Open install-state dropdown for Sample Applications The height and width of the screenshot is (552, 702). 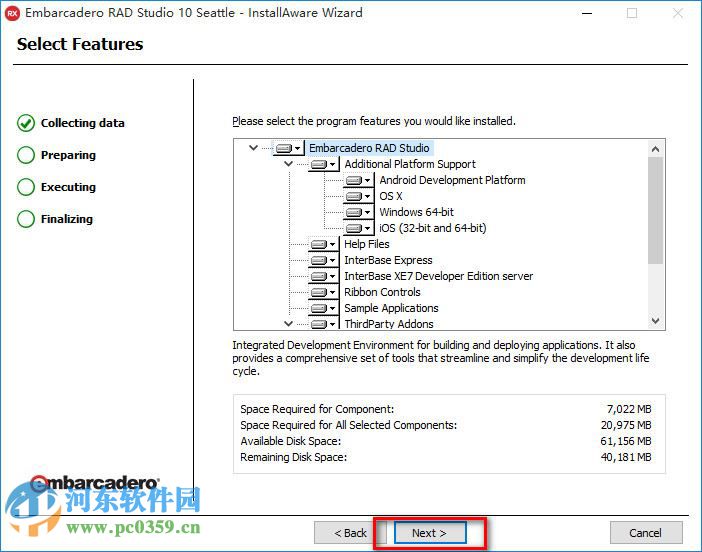(x=323, y=308)
